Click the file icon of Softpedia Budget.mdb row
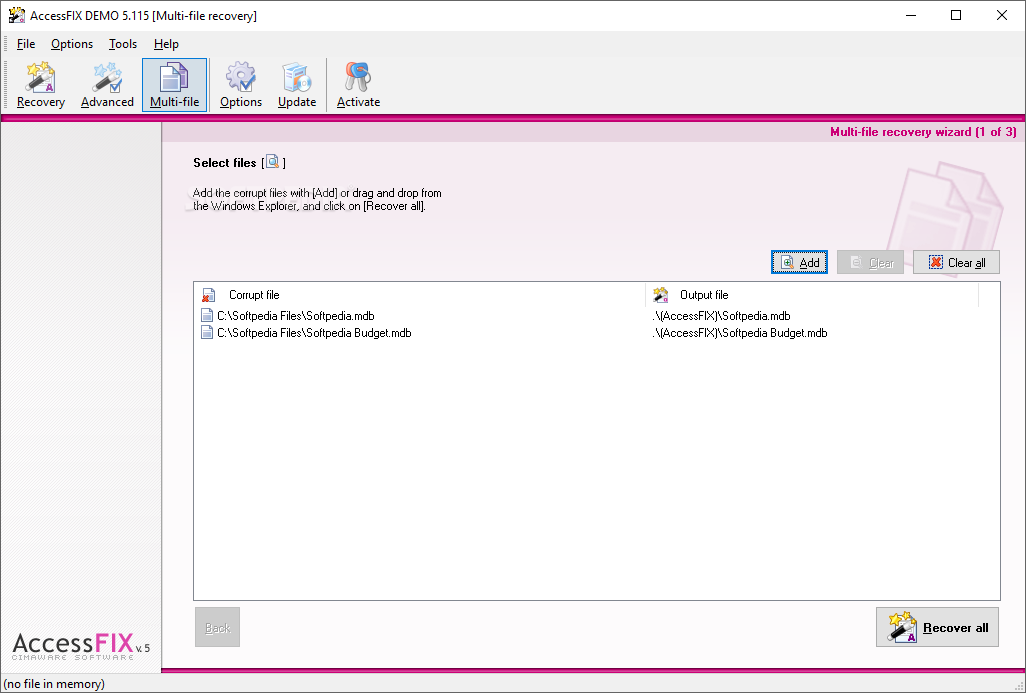 coord(207,332)
